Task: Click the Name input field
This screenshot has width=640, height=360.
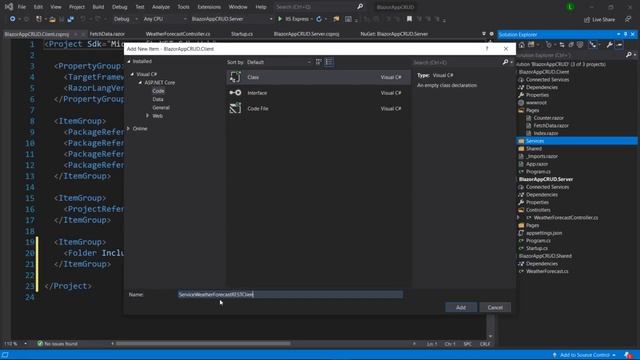Action: pos(291,294)
